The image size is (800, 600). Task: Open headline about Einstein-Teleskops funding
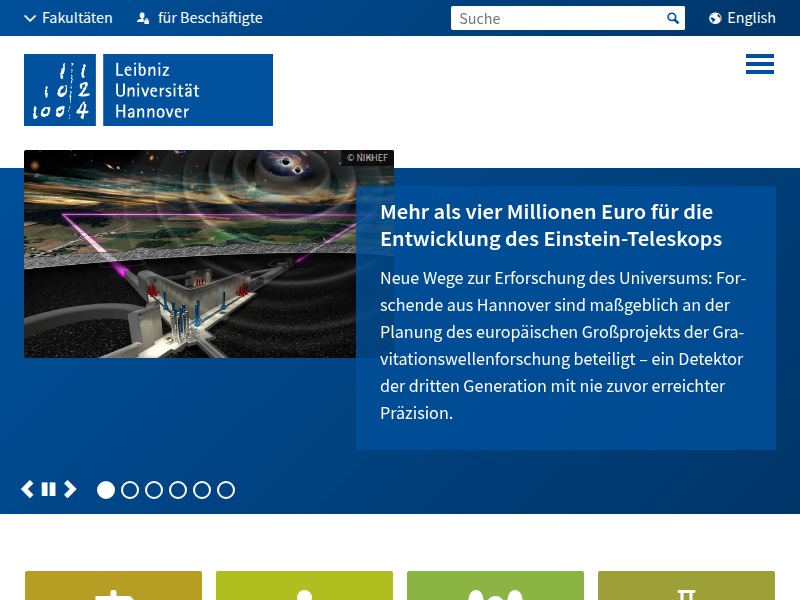coord(551,226)
